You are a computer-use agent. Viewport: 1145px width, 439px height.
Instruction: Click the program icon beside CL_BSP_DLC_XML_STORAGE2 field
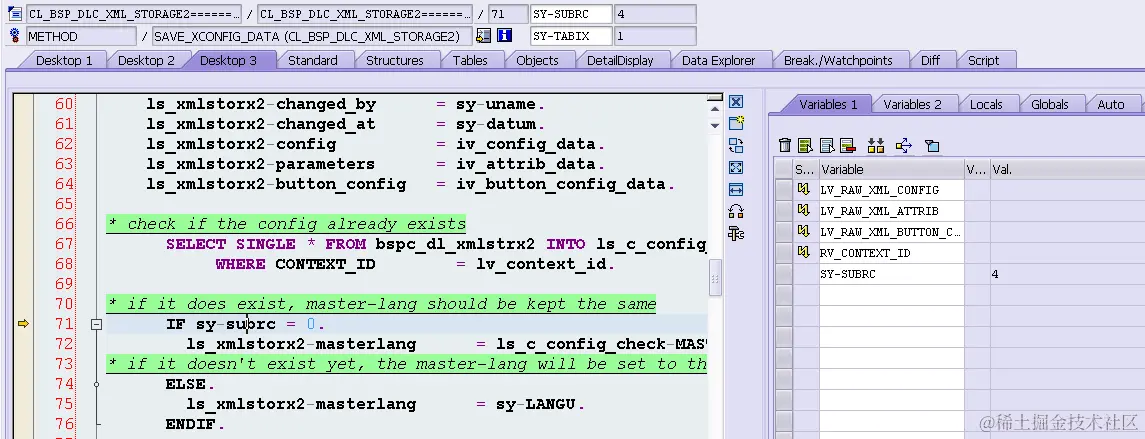tap(15, 14)
